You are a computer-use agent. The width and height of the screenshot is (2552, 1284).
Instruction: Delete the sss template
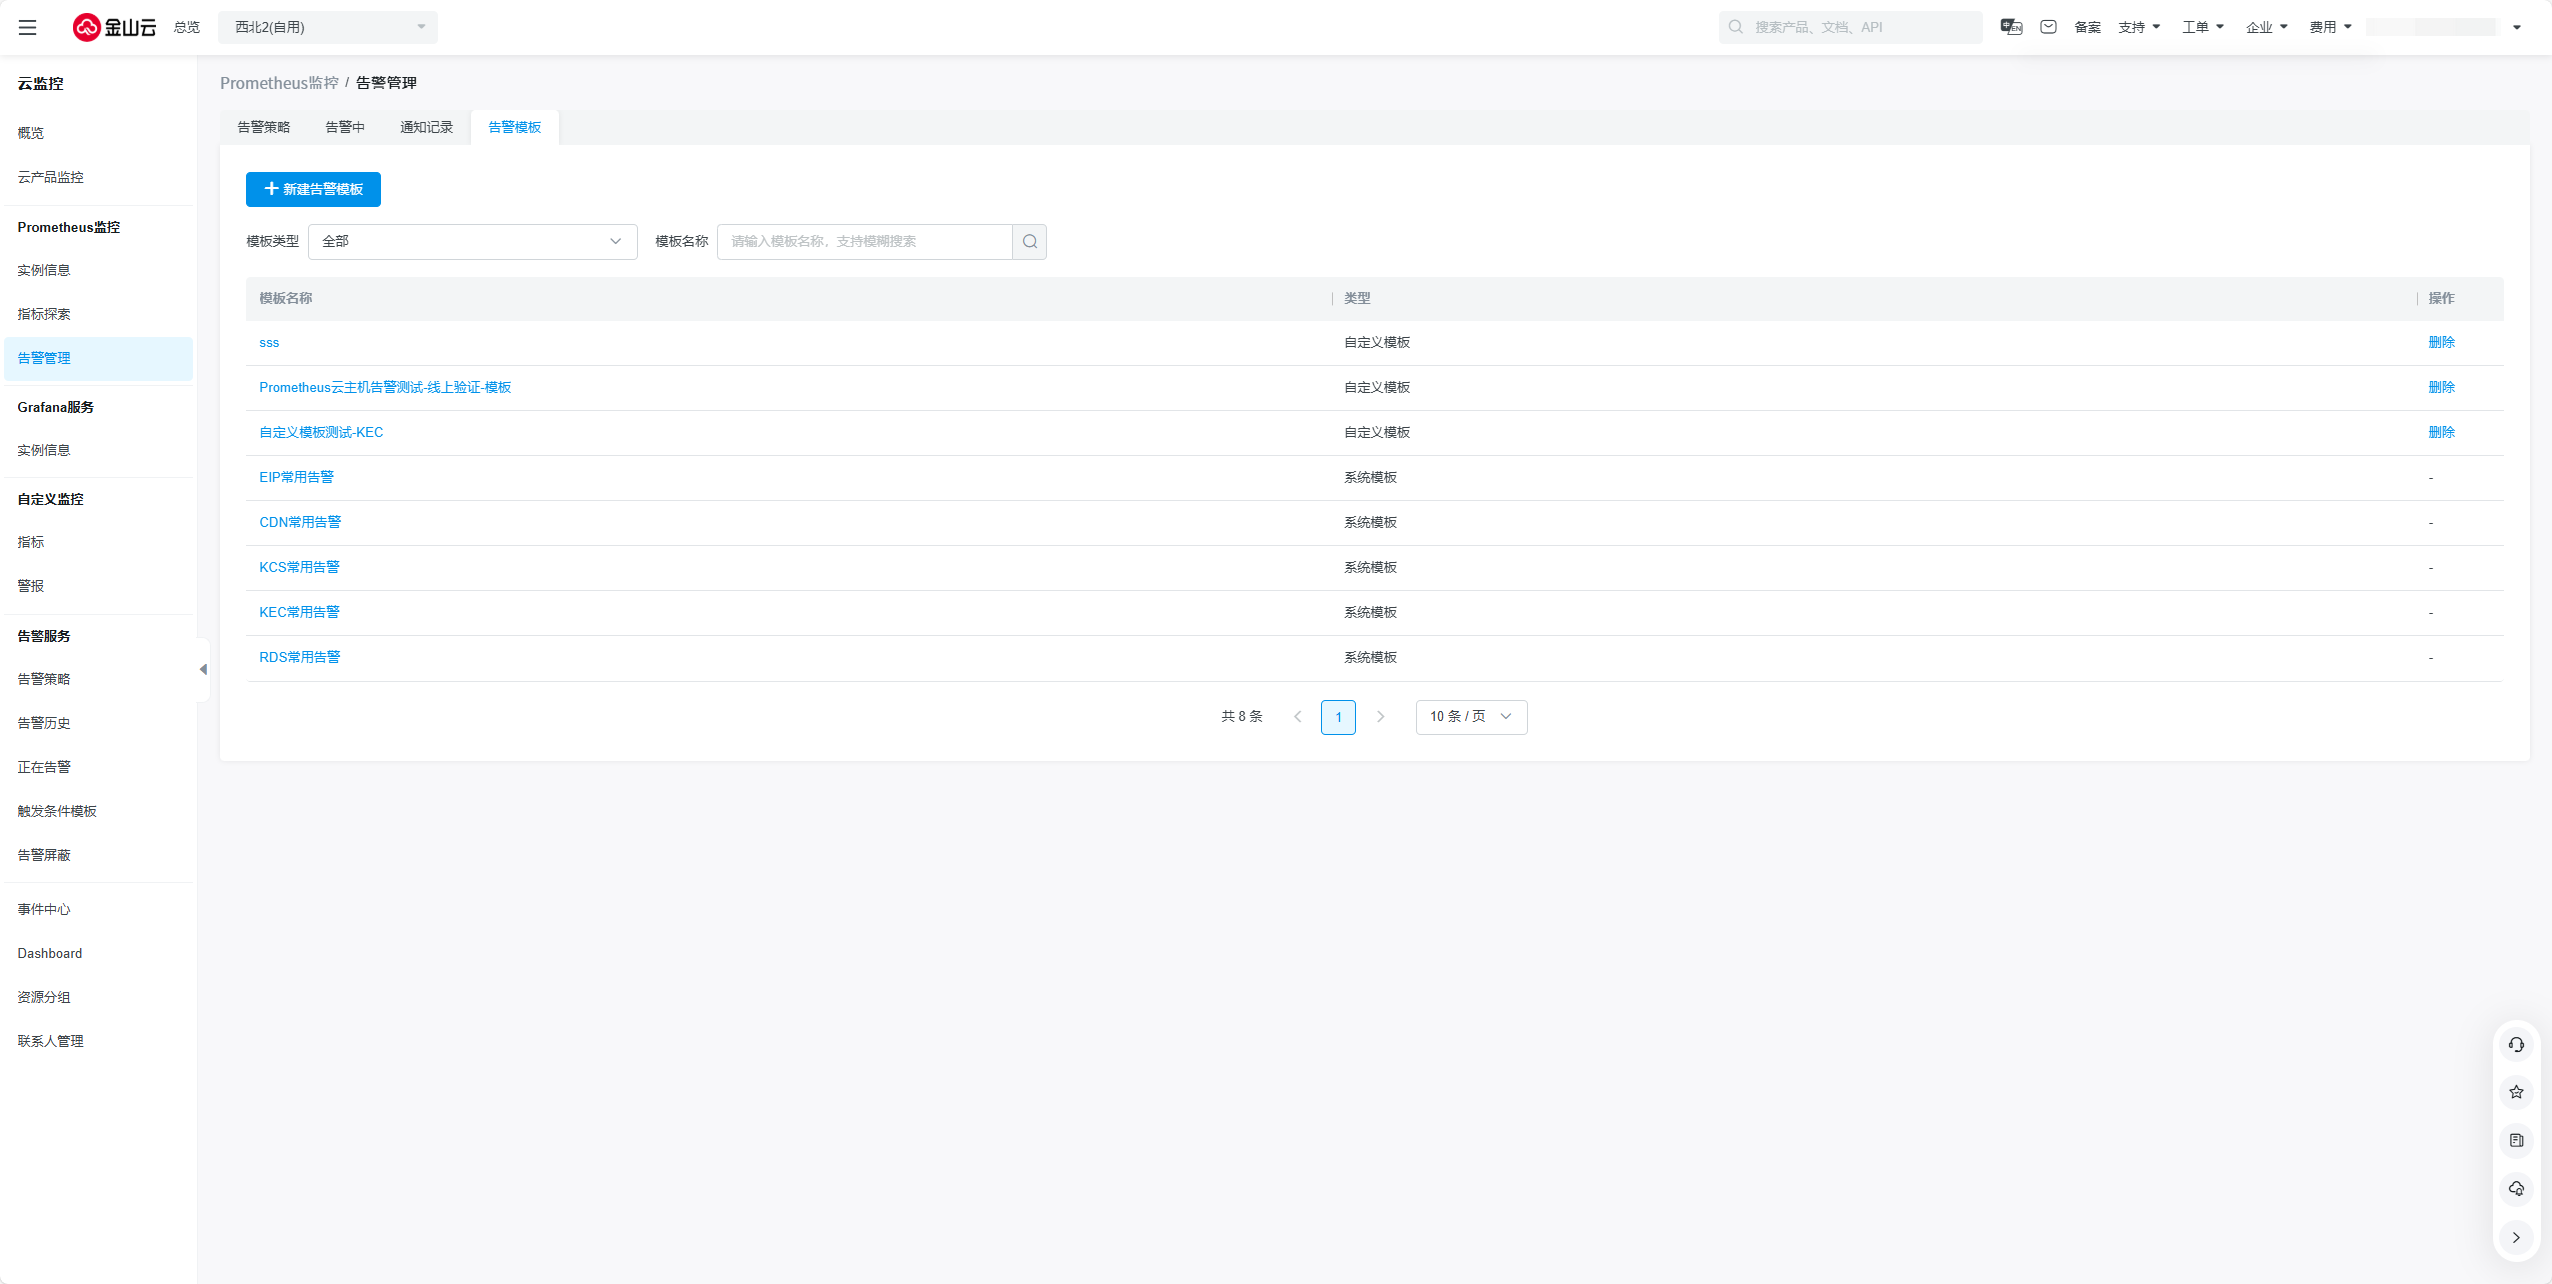tap(2441, 342)
